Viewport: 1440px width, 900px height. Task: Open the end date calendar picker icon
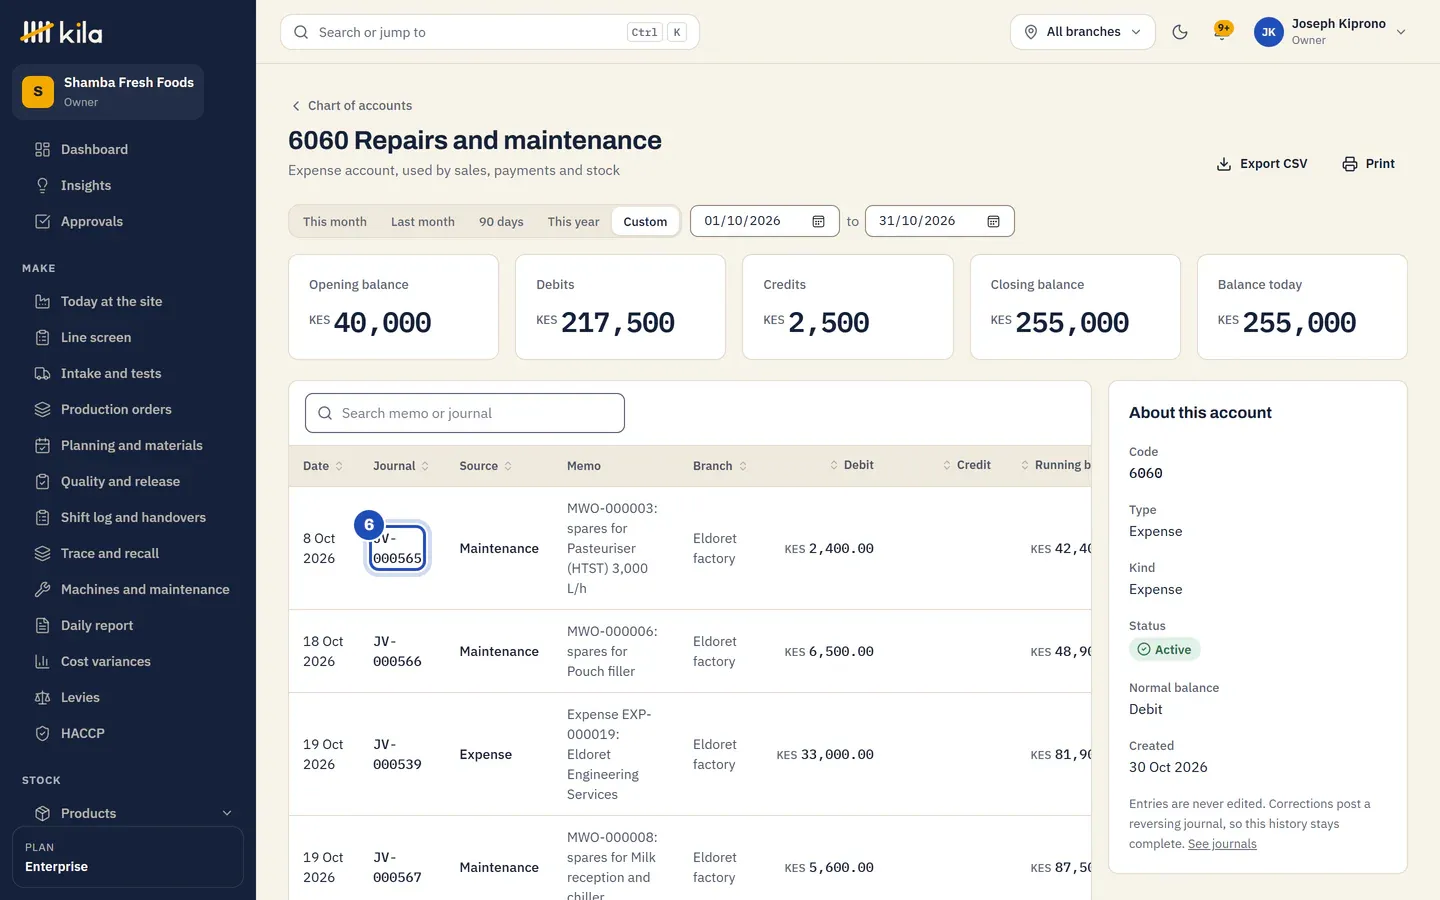pyautogui.click(x=993, y=221)
